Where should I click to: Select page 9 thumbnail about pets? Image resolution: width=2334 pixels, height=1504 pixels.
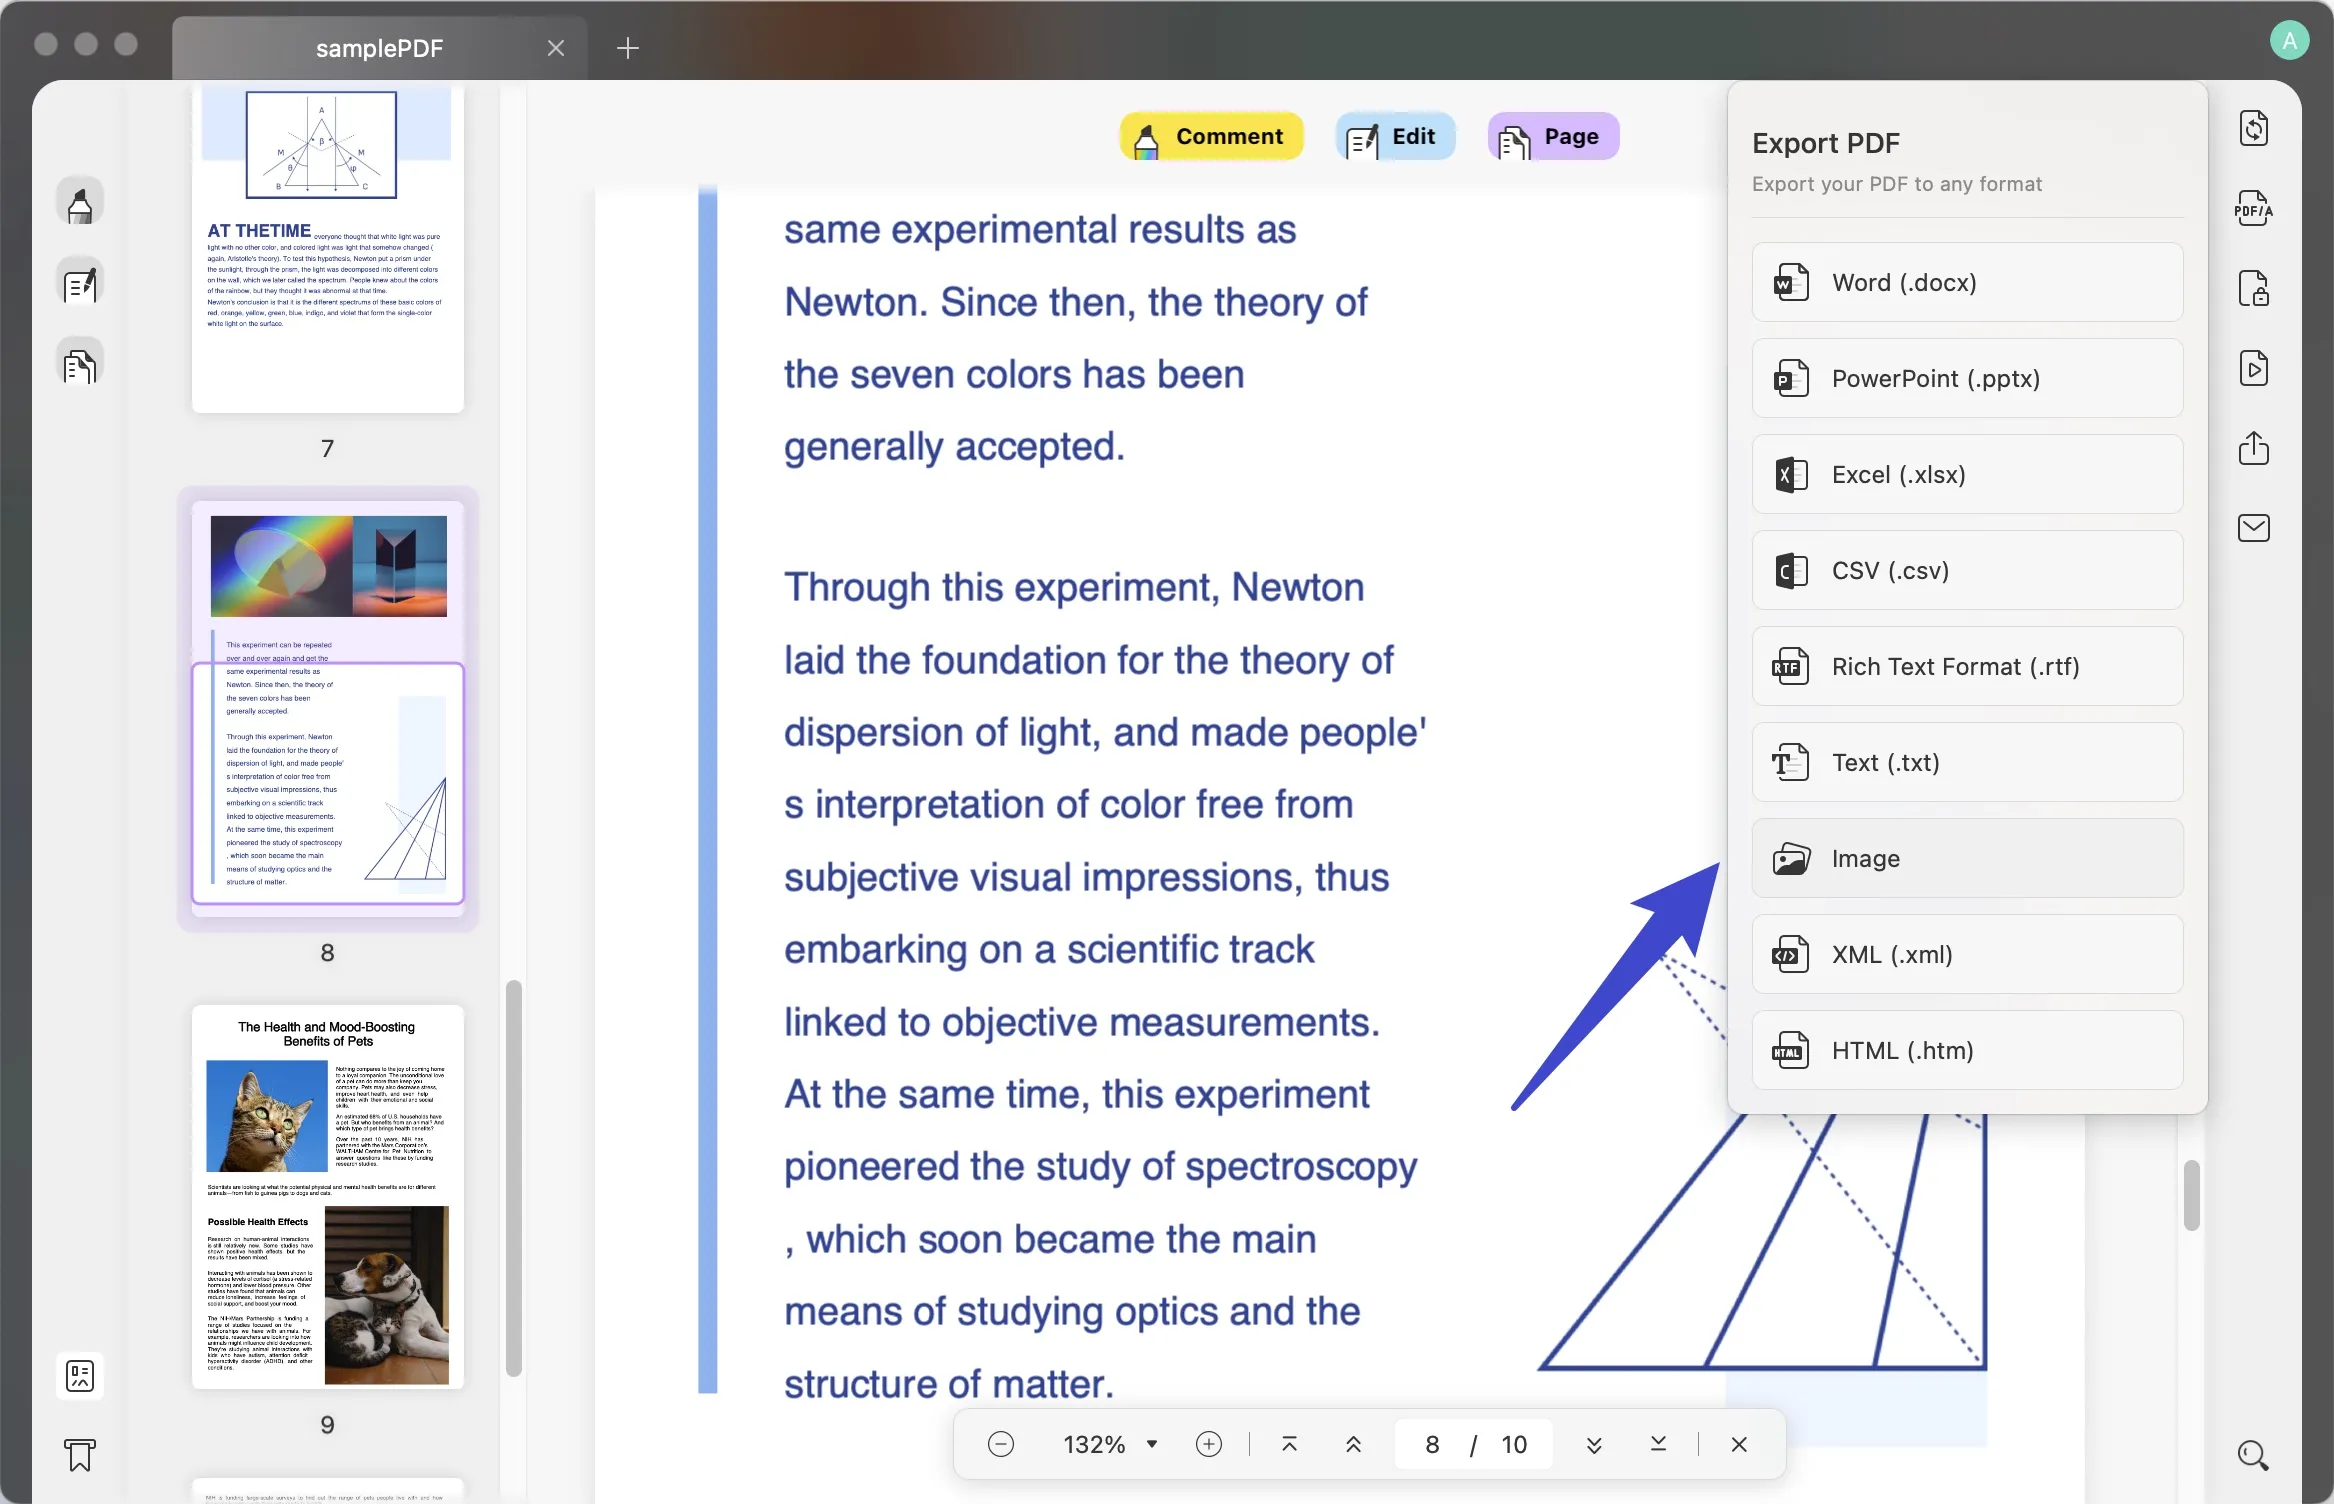[x=327, y=1196]
